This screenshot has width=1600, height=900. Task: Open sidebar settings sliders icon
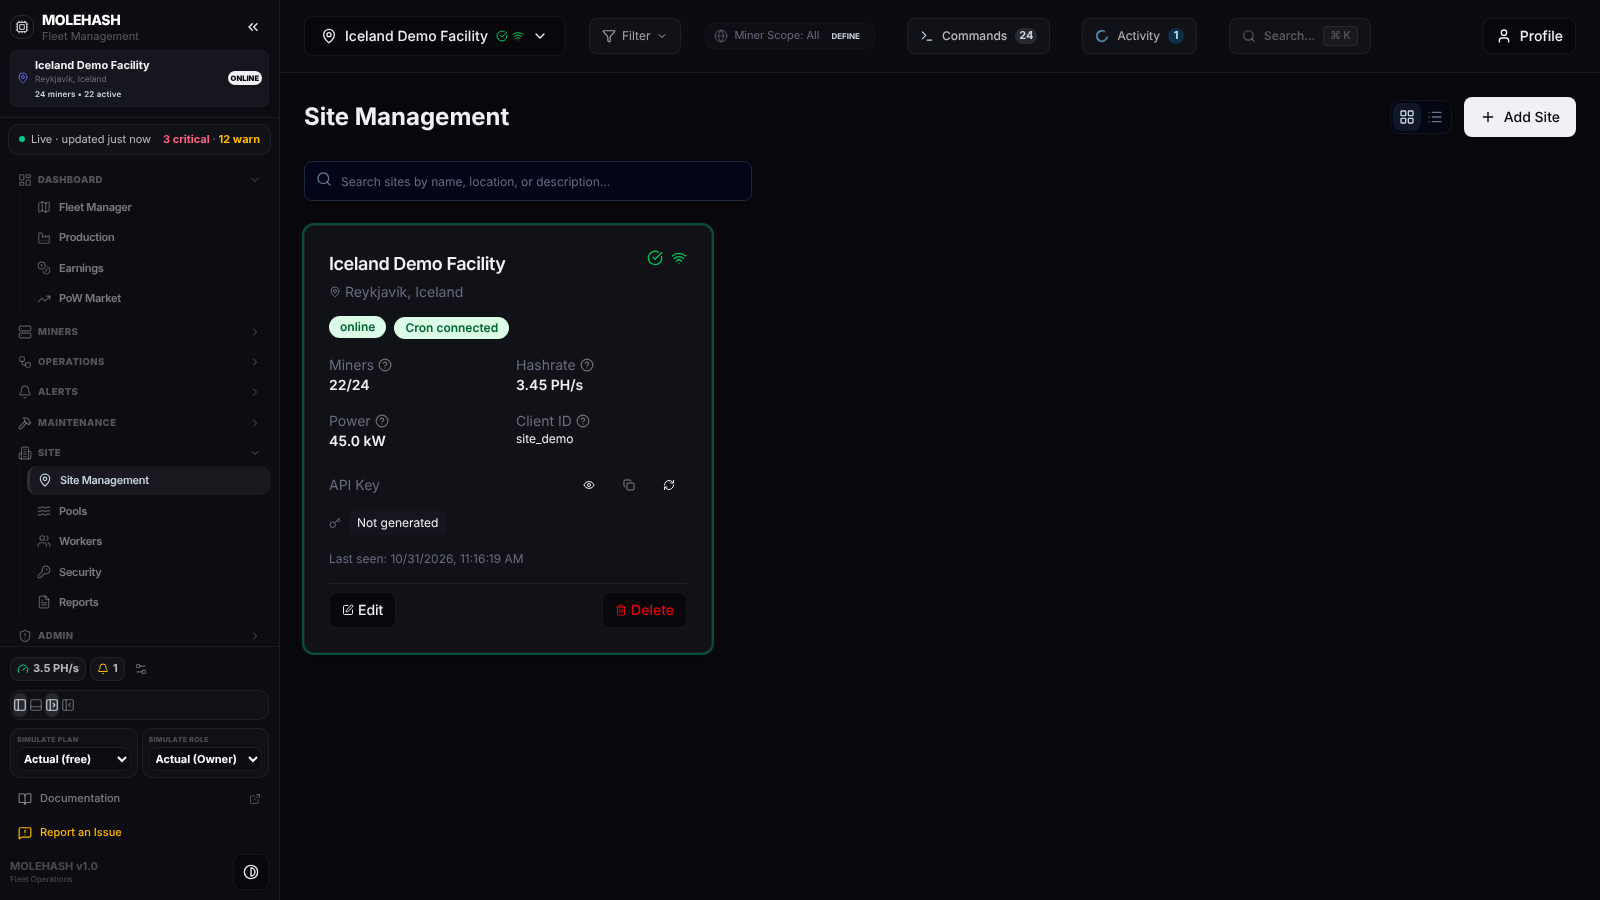coord(141,669)
